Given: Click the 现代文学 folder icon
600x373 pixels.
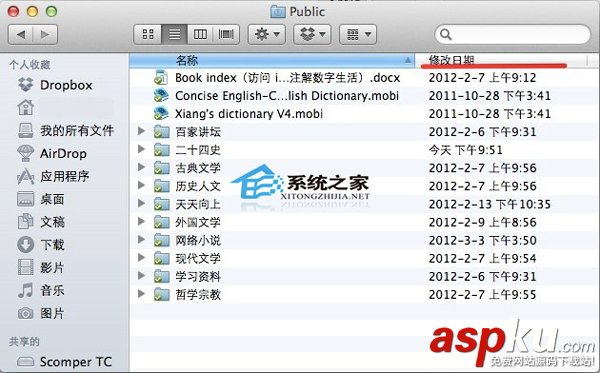Looking at the screenshot, I should 161,258.
